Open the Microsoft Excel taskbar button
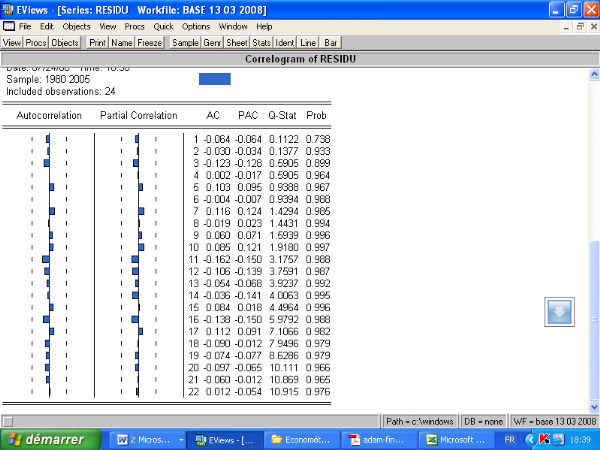 point(457,440)
